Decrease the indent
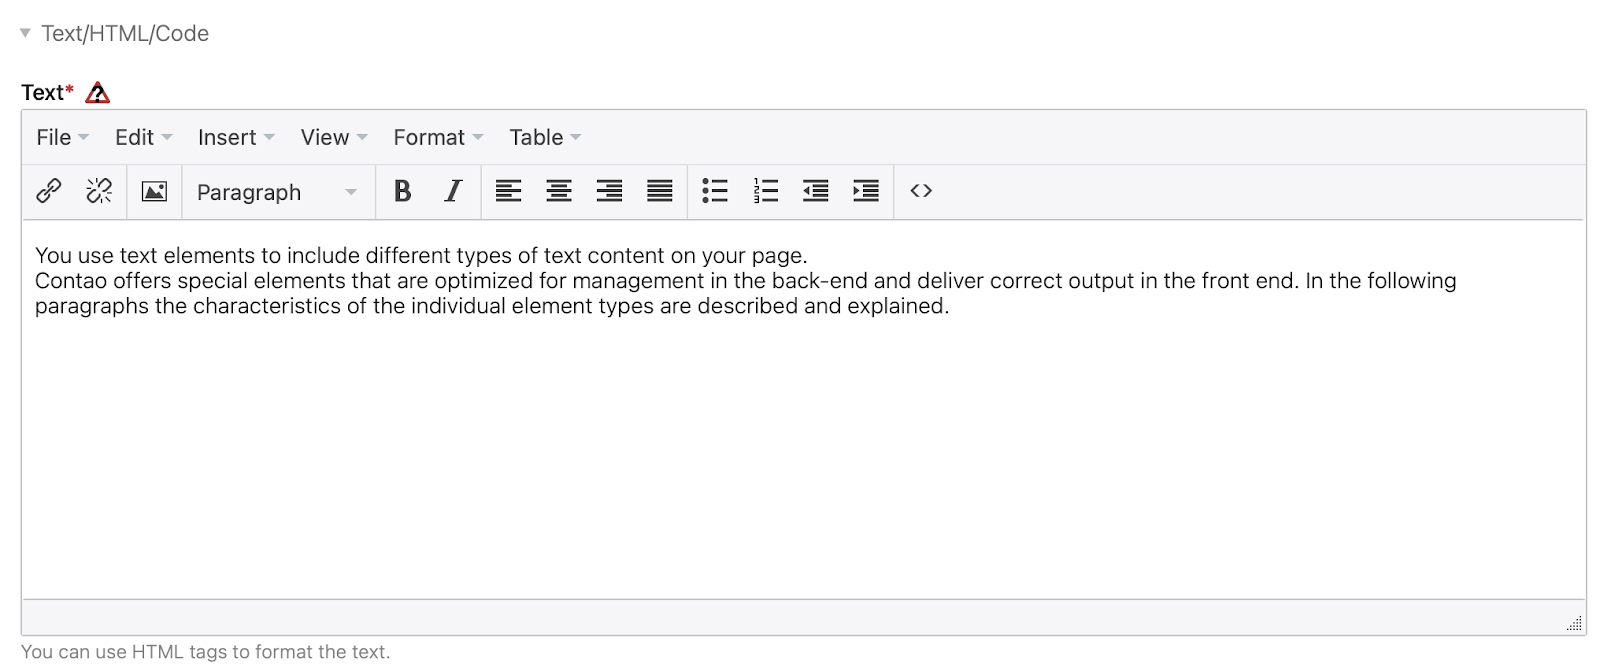Viewport: 1600px width, 671px height. [x=816, y=191]
